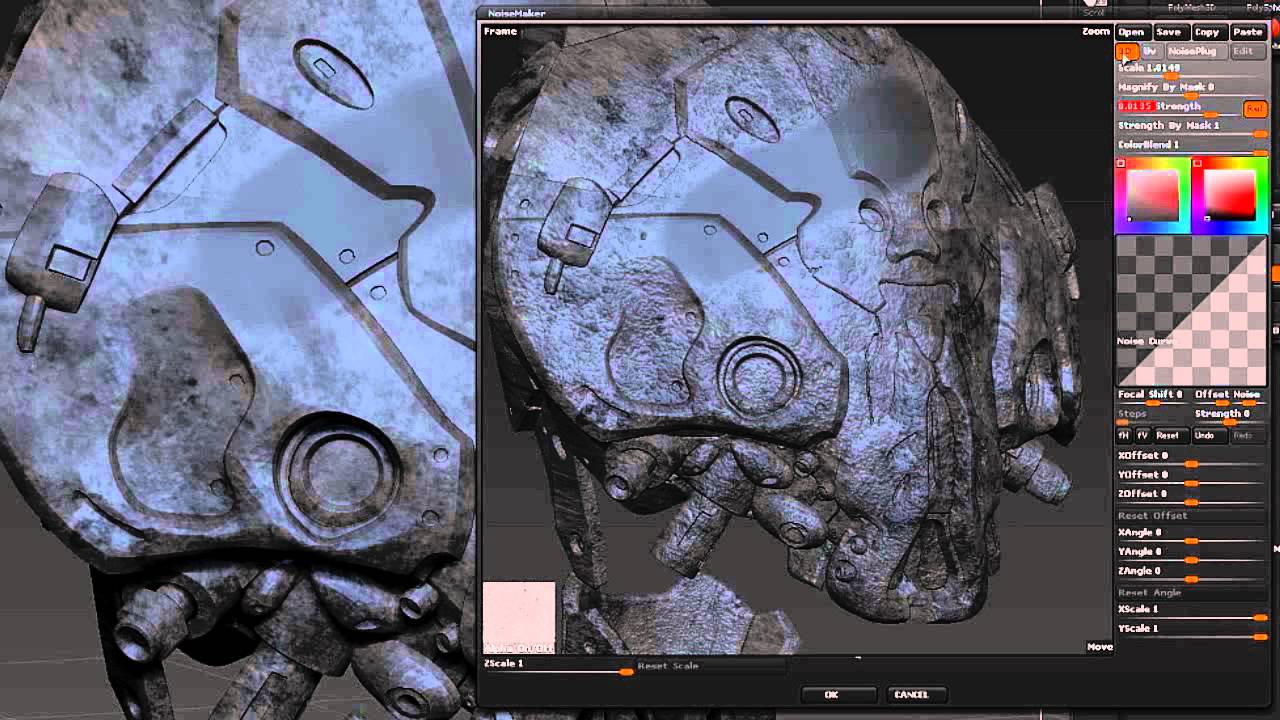Flip curve horizontally with fH
This screenshot has width=1280, height=720.
coord(1124,436)
